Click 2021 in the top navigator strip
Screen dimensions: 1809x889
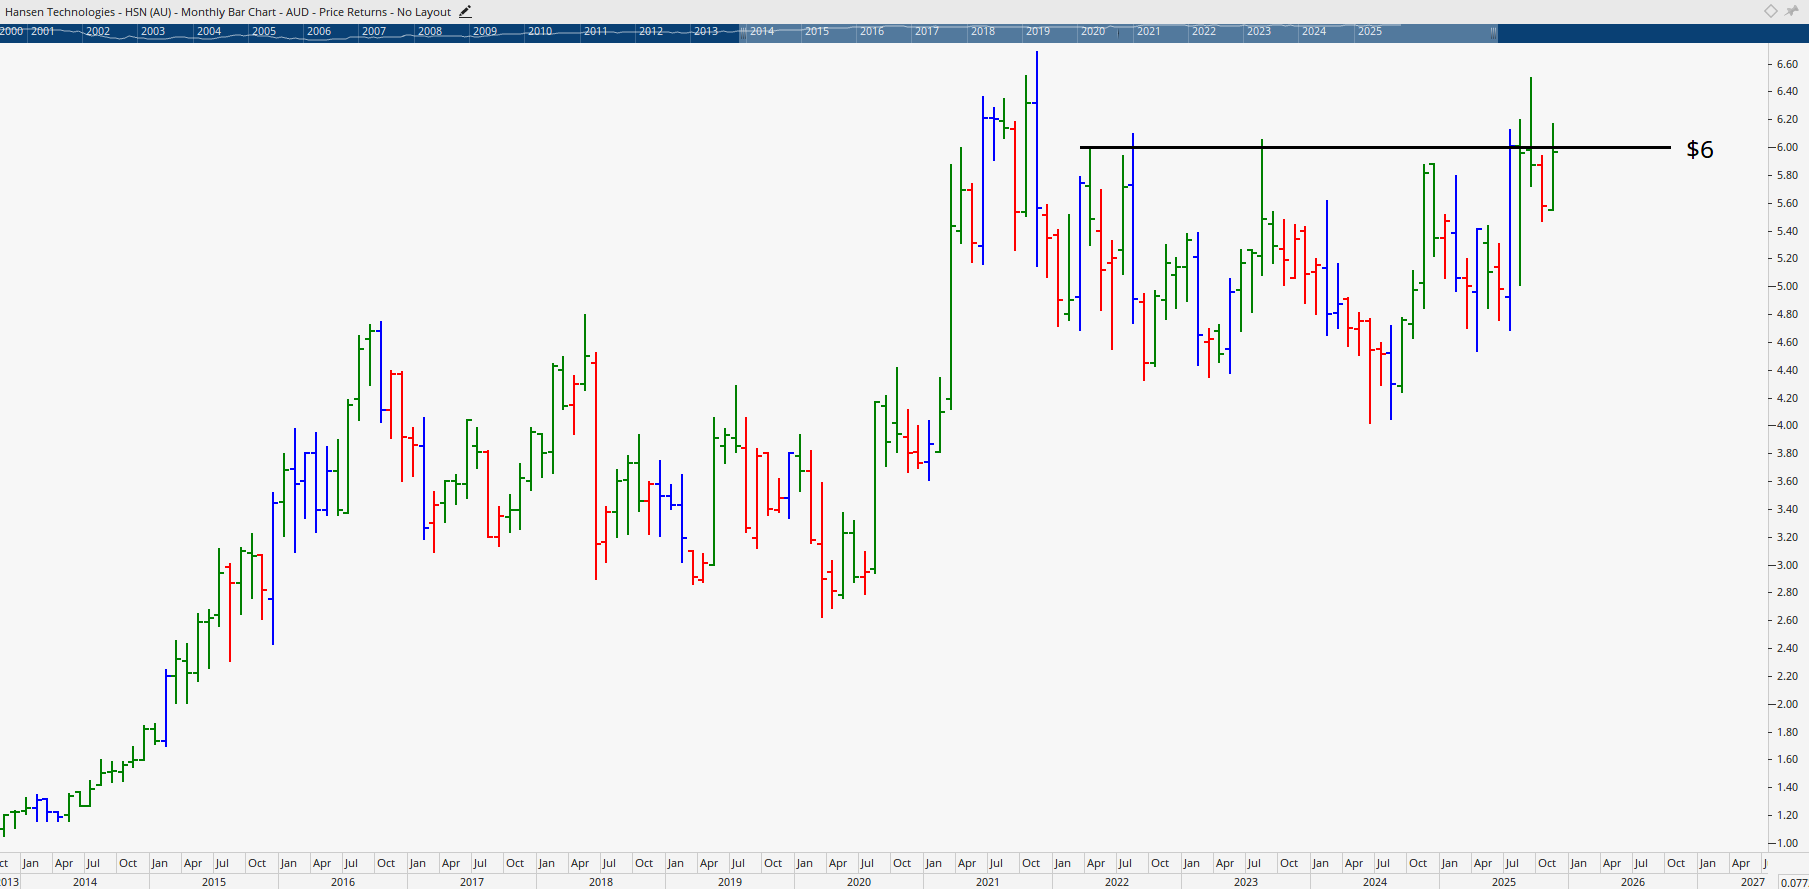1149,31
